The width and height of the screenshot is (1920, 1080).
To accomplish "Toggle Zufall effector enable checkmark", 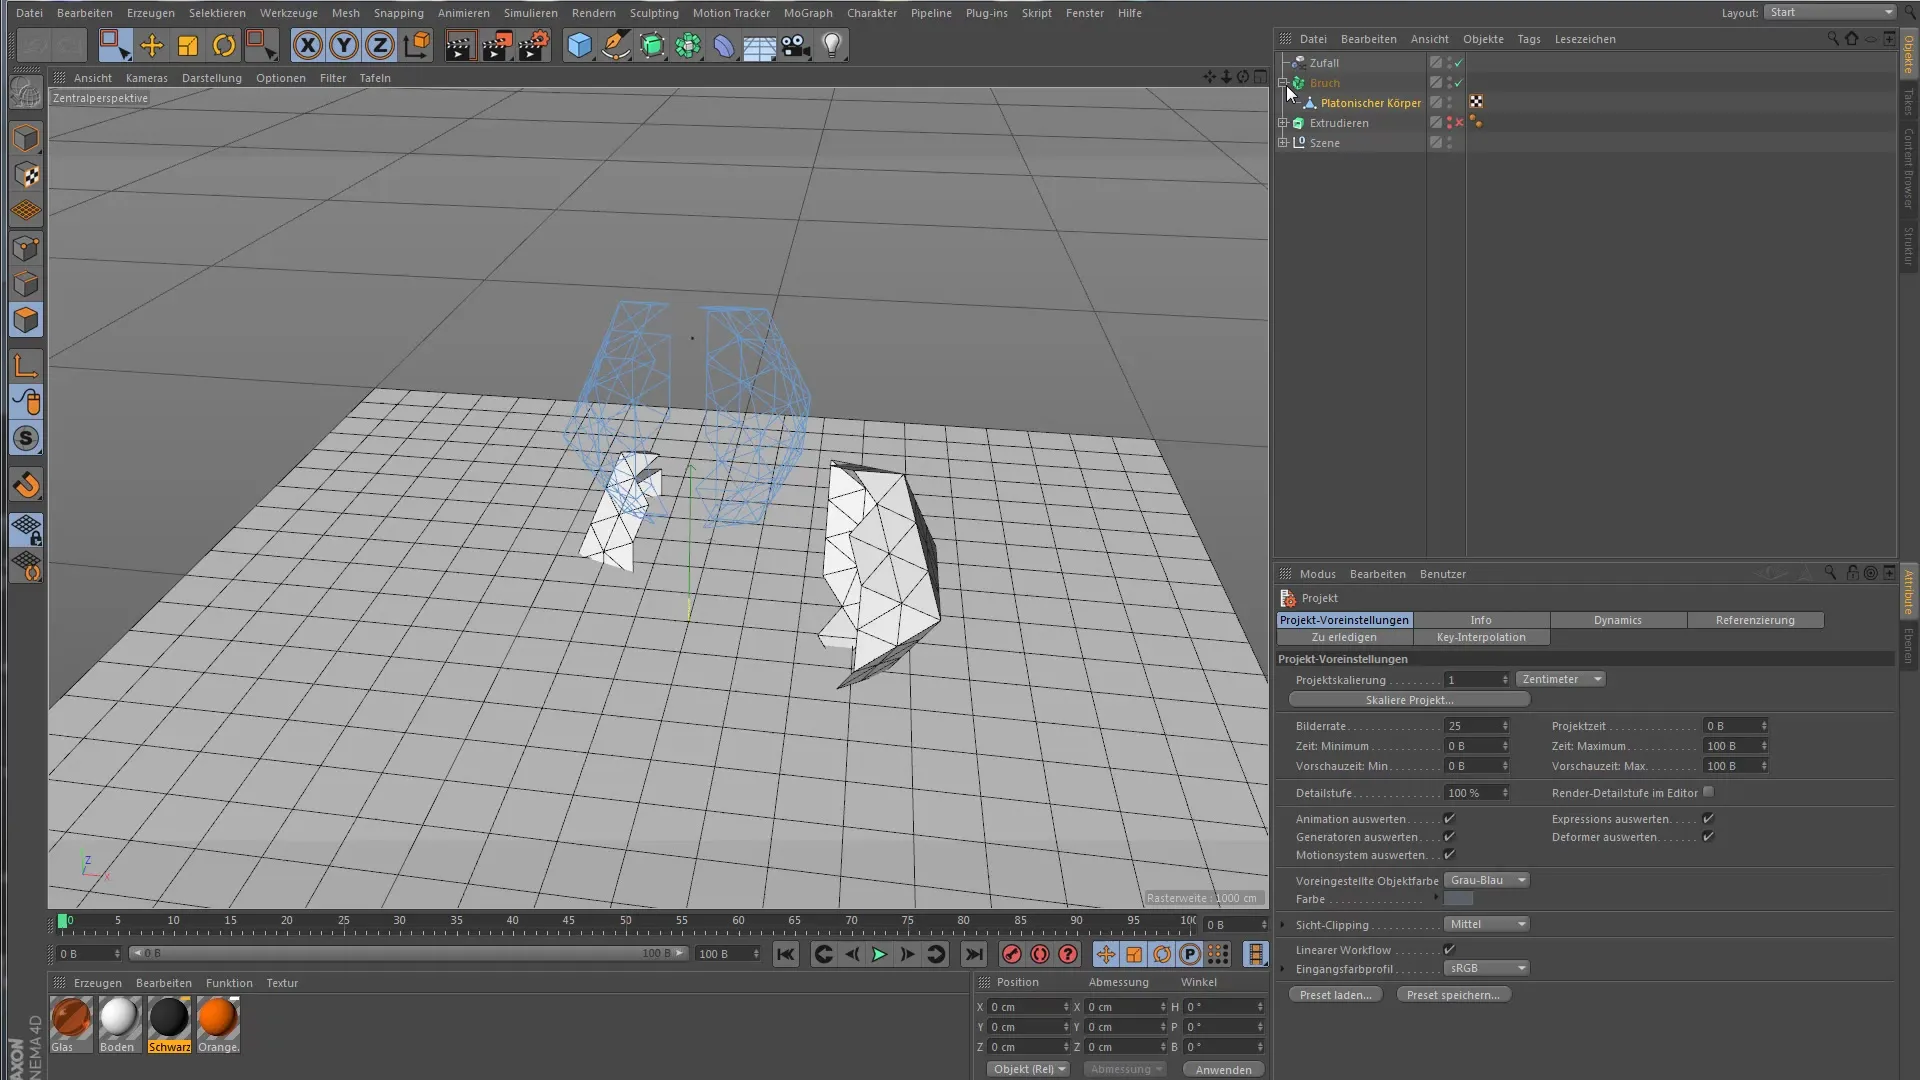I will (1459, 62).
